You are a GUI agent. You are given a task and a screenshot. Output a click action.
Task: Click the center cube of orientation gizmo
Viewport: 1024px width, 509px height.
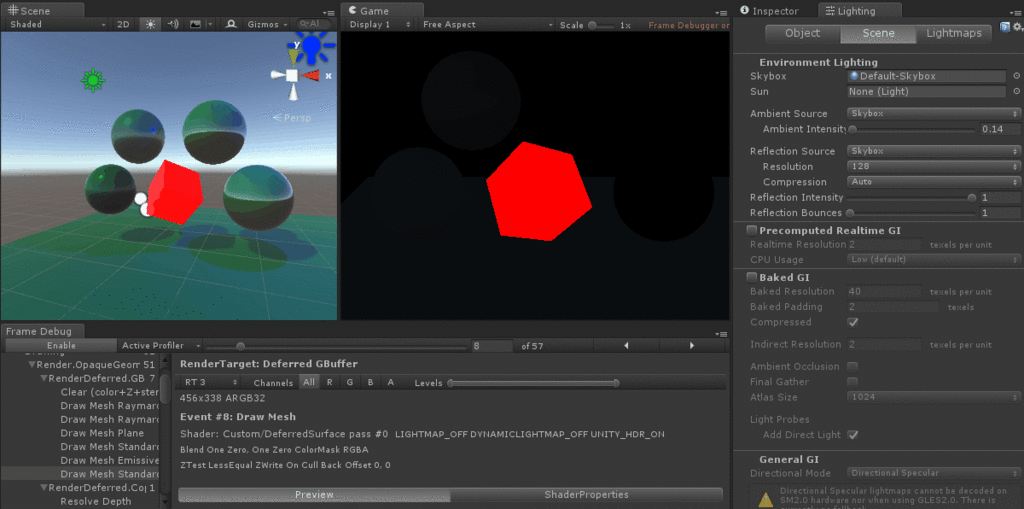[x=292, y=76]
